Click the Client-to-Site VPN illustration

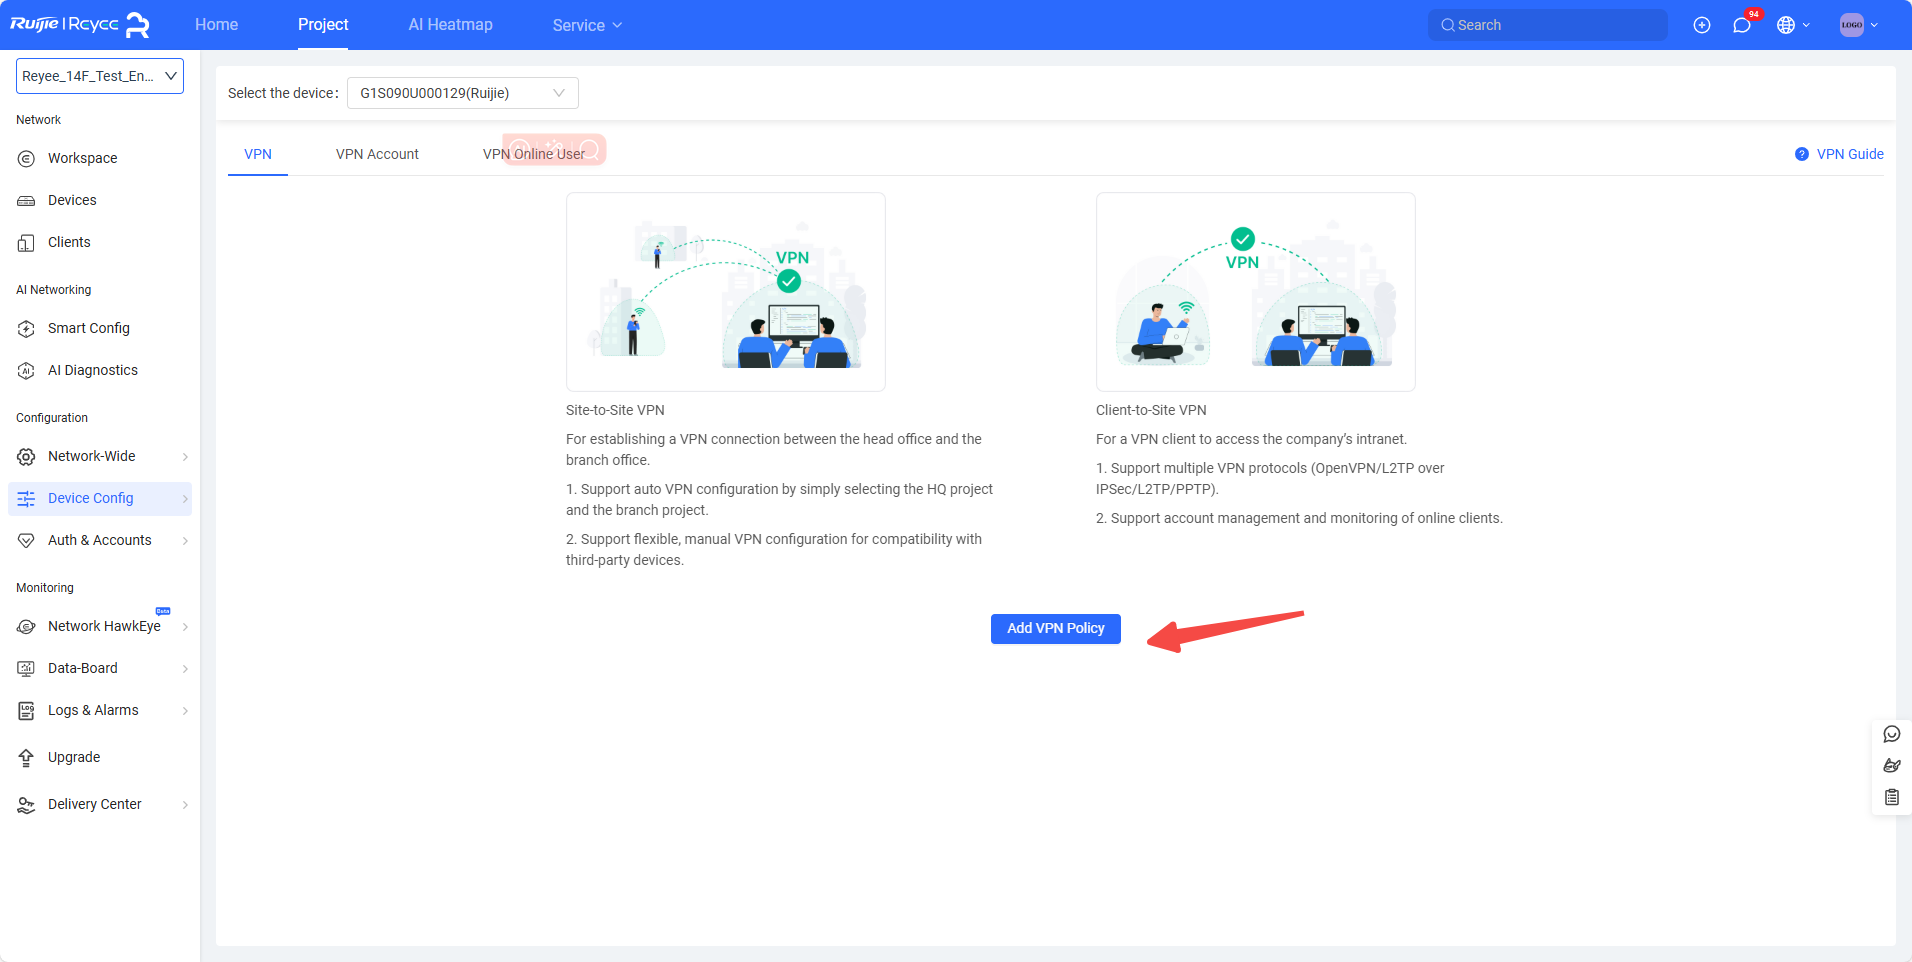(1256, 292)
